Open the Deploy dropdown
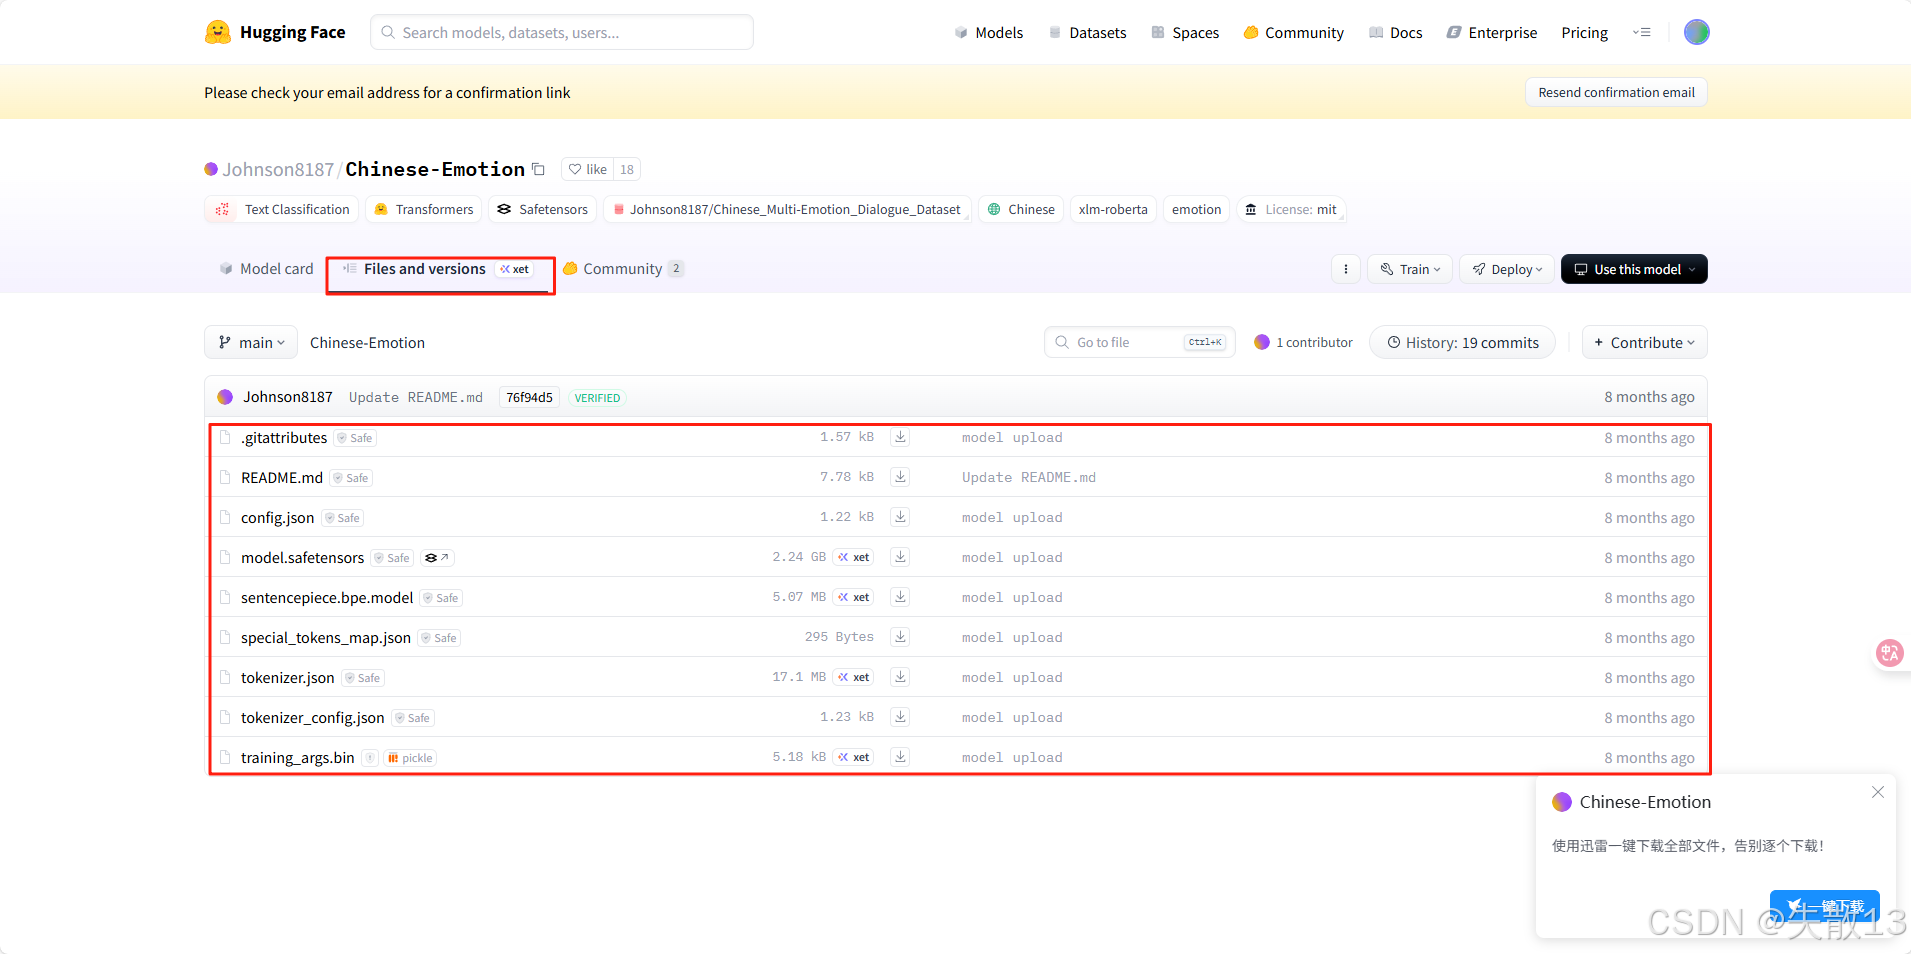The image size is (1911, 954). click(x=1507, y=269)
